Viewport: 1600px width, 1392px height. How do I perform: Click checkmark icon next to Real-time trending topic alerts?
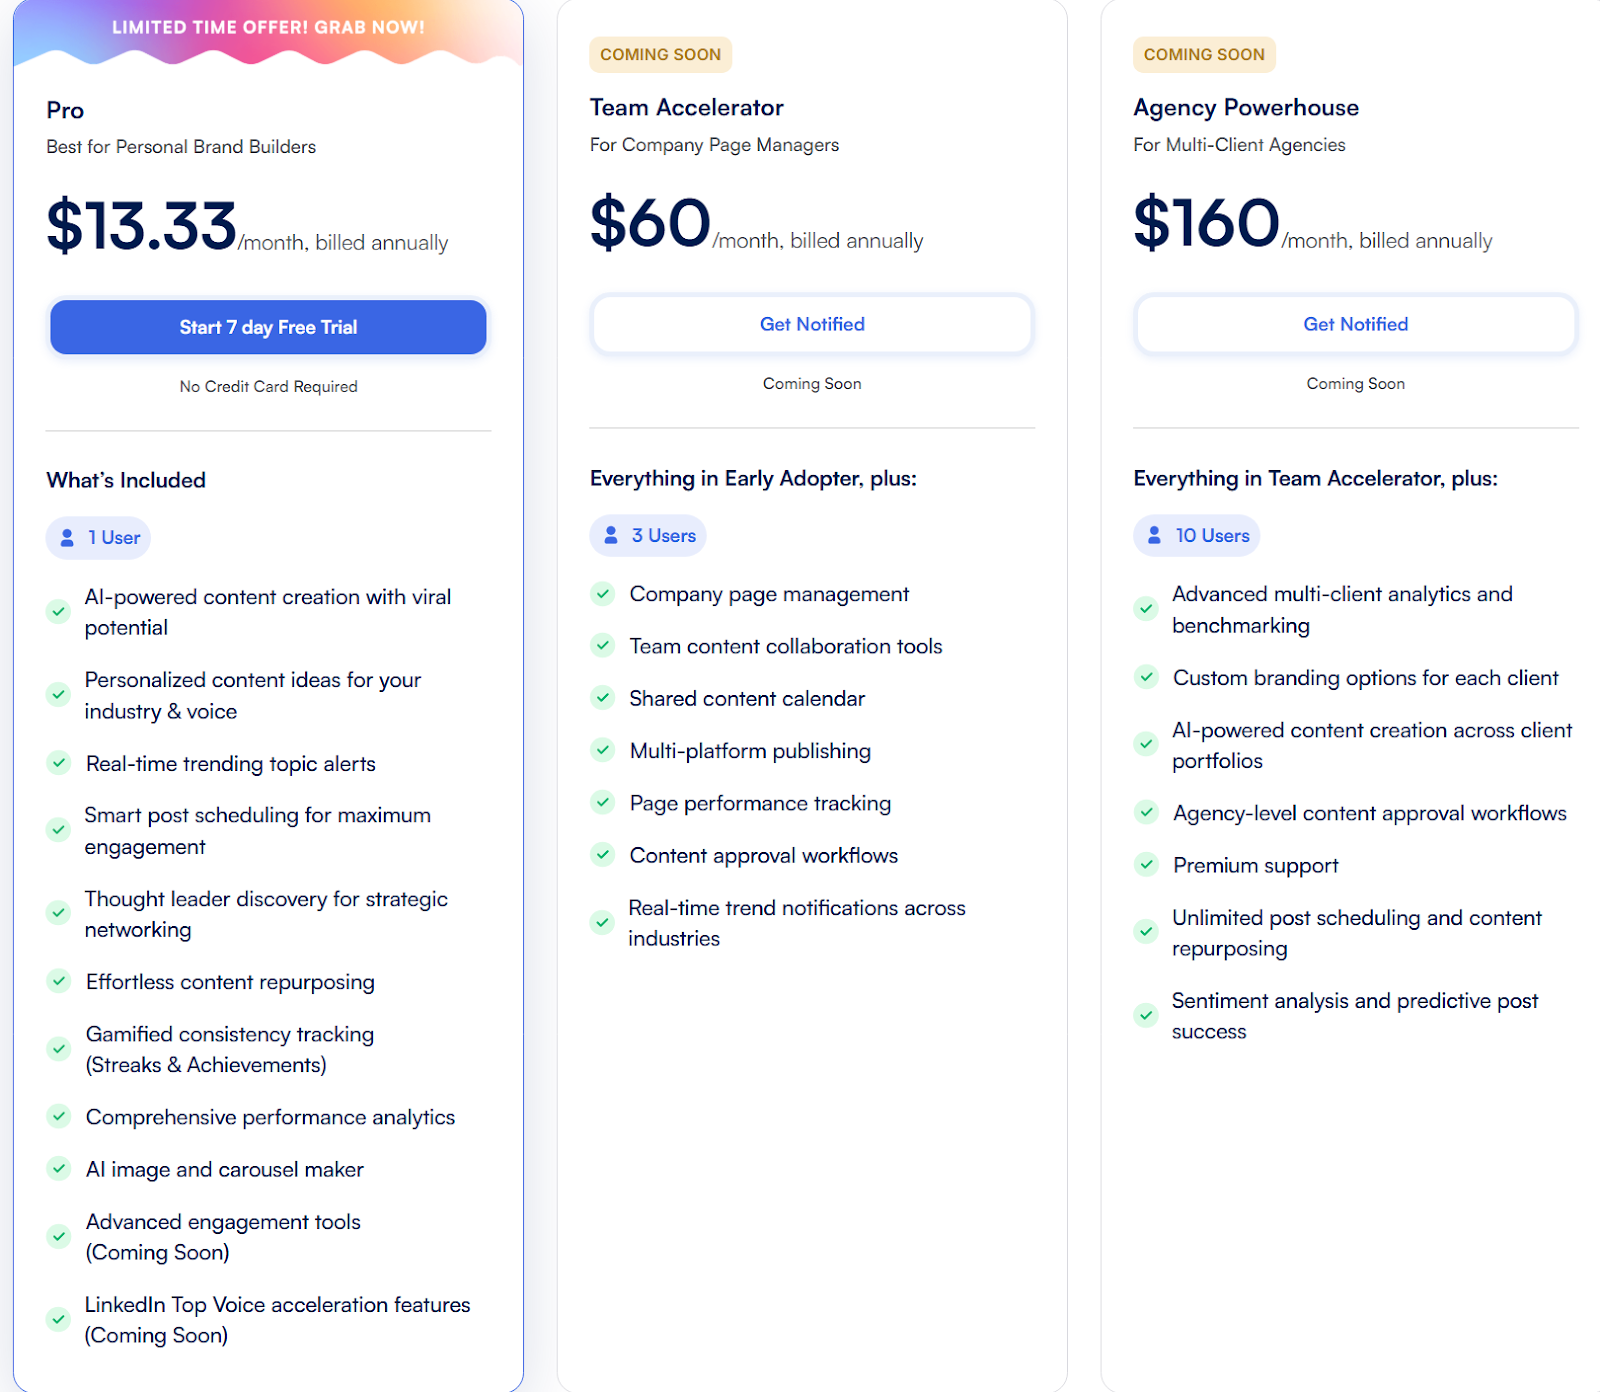click(x=59, y=764)
